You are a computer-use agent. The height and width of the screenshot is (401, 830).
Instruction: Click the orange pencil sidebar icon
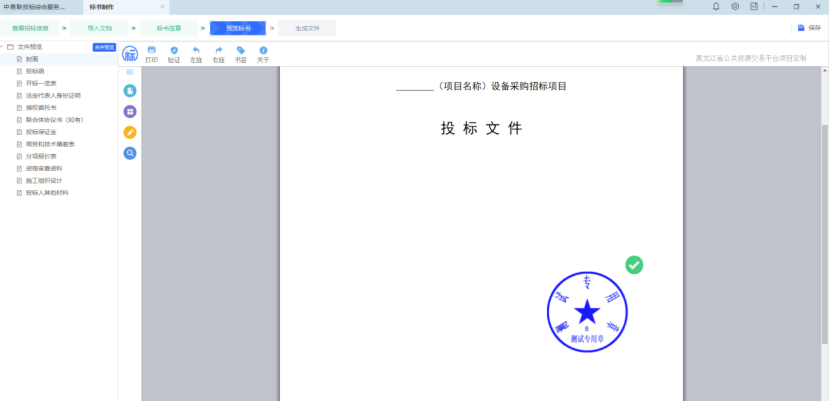[x=130, y=132]
